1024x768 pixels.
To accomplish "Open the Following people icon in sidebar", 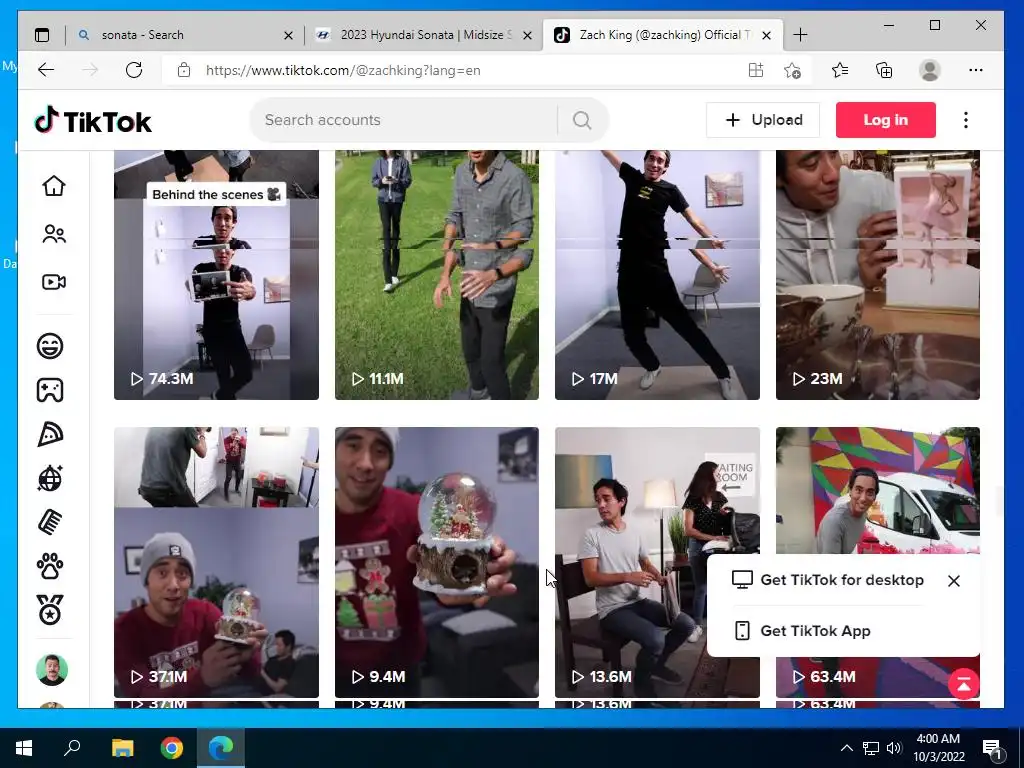I will 54,234.
